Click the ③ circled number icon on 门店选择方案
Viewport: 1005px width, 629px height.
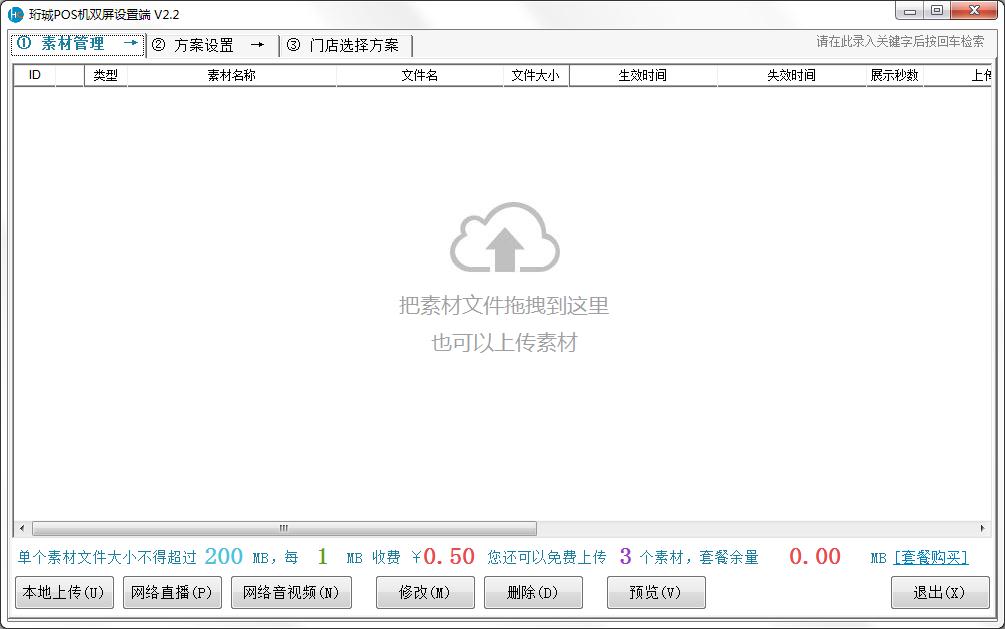point(291,44)
